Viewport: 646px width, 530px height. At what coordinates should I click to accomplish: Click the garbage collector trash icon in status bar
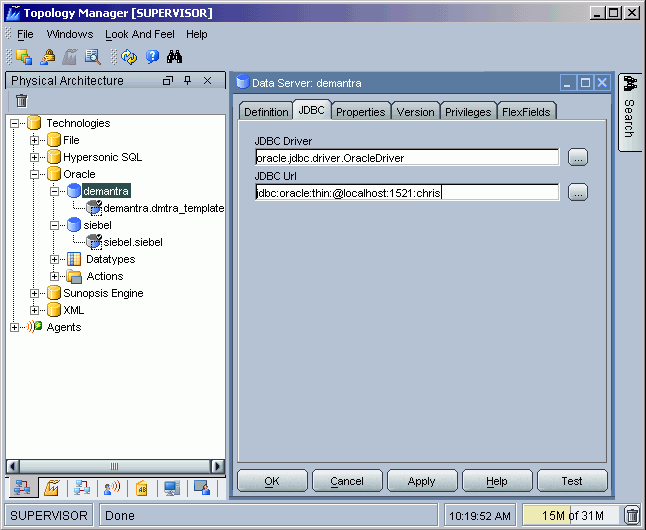(x=632, y=515)
